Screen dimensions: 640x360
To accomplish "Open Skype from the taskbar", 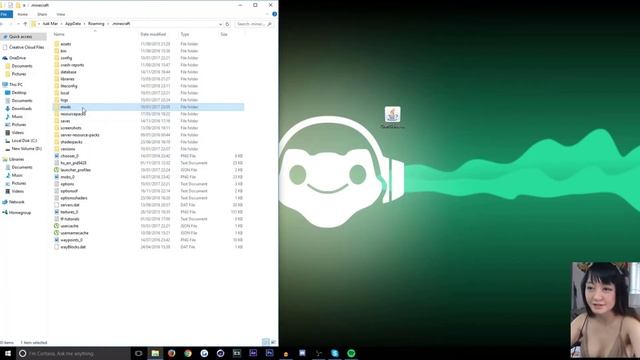I will pyautogui.click(x=335, y=353).
